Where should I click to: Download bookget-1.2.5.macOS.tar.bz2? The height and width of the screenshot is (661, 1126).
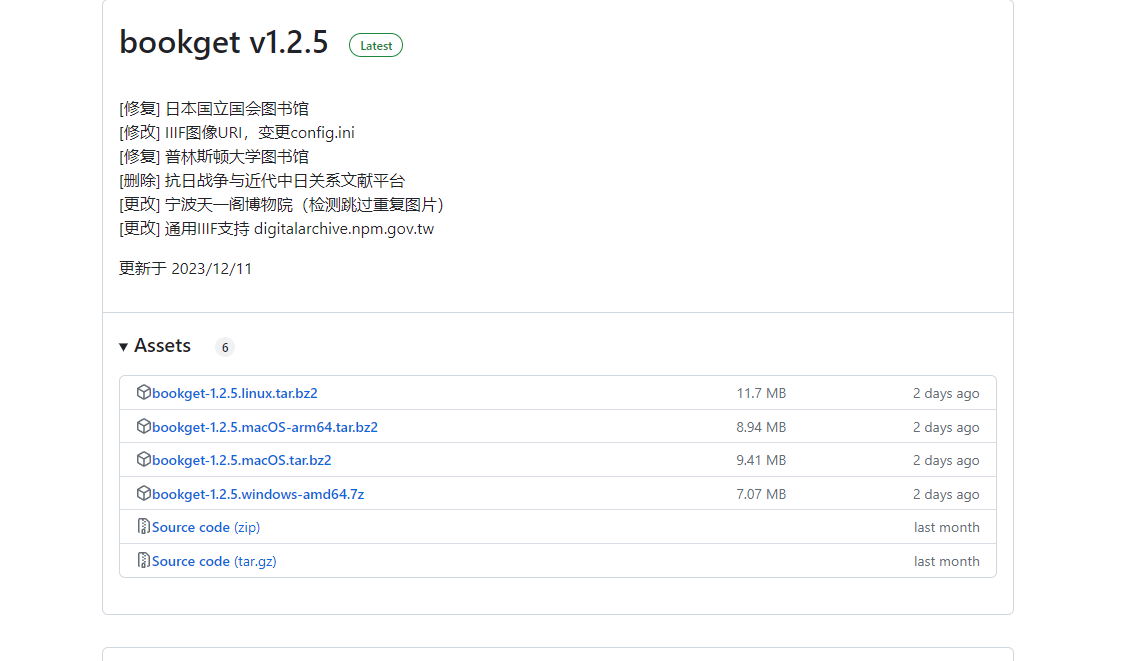click(x=241, y=461)
